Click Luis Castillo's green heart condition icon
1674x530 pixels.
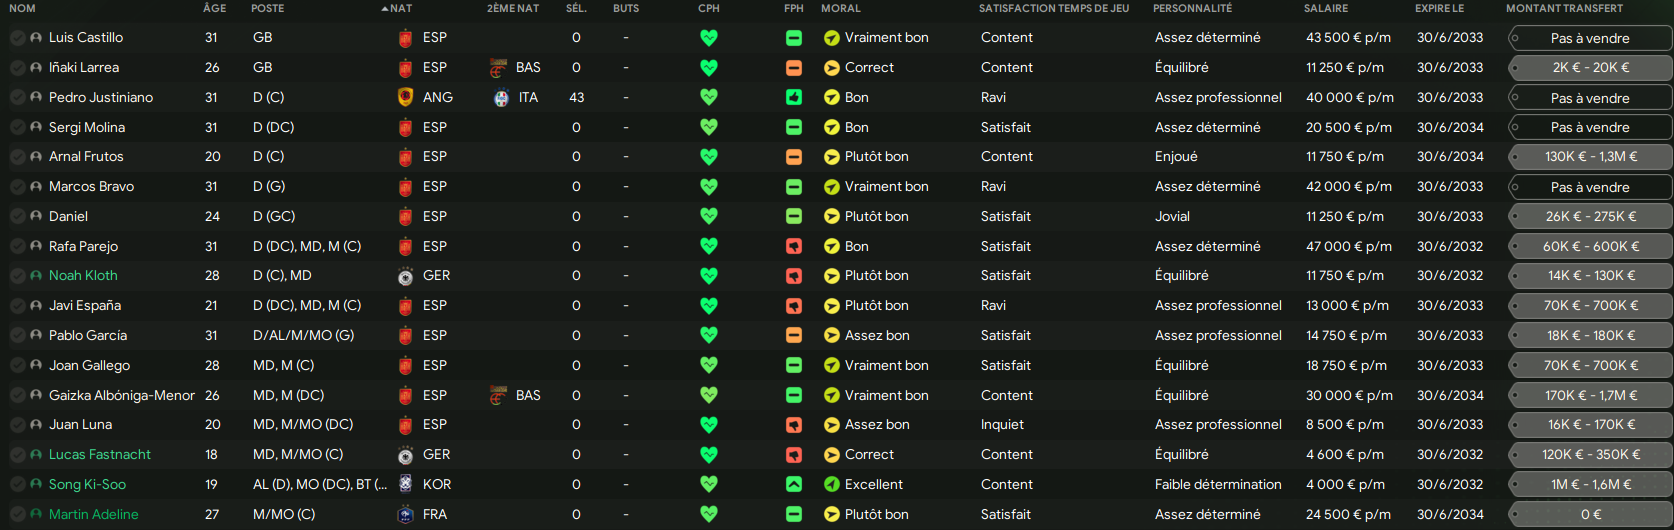709,38
